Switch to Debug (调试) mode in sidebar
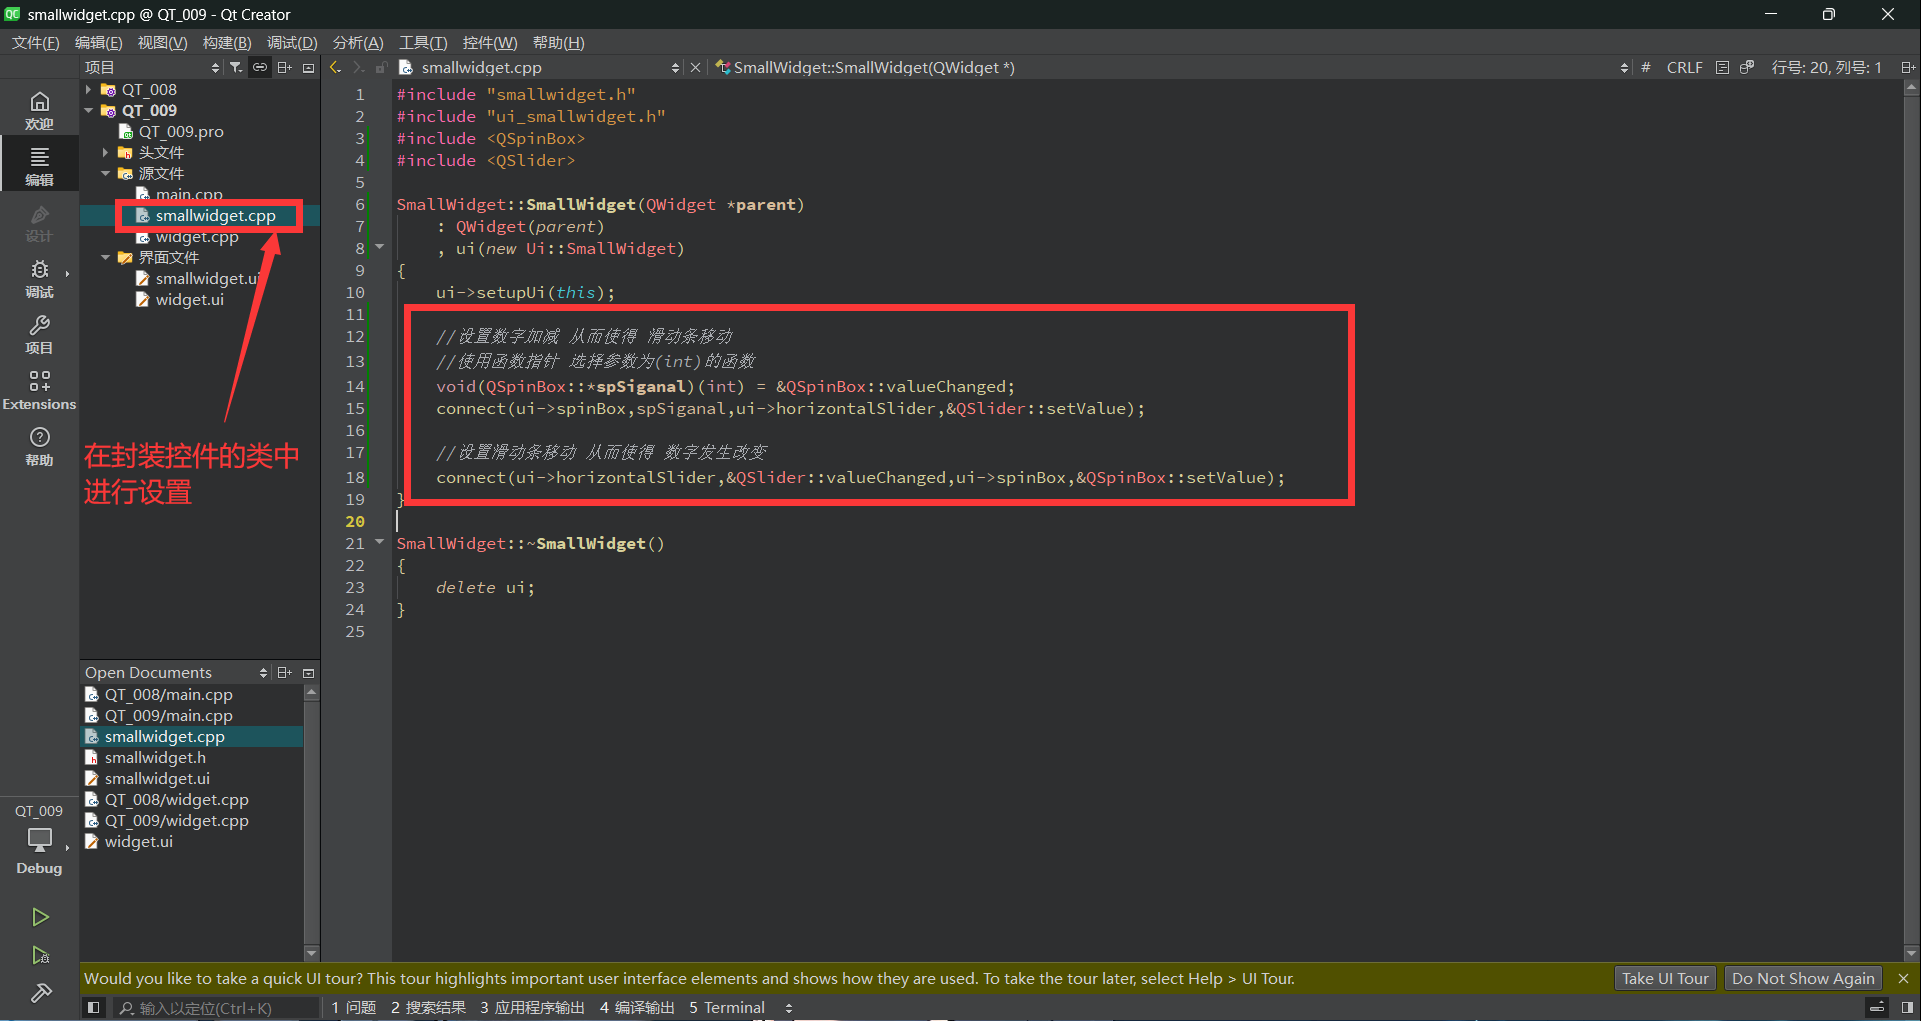 (x=39, y=277)
